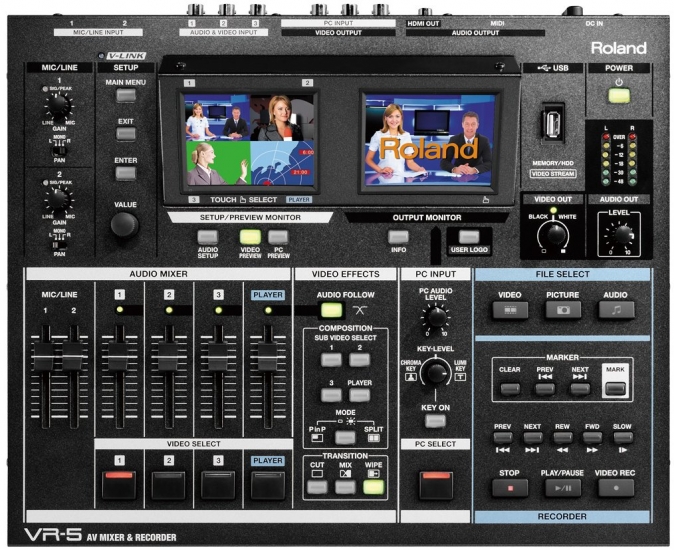Click the PC AUDIO LEVEL knob
The image size is (674, 550).
click(x=436, y=317)
